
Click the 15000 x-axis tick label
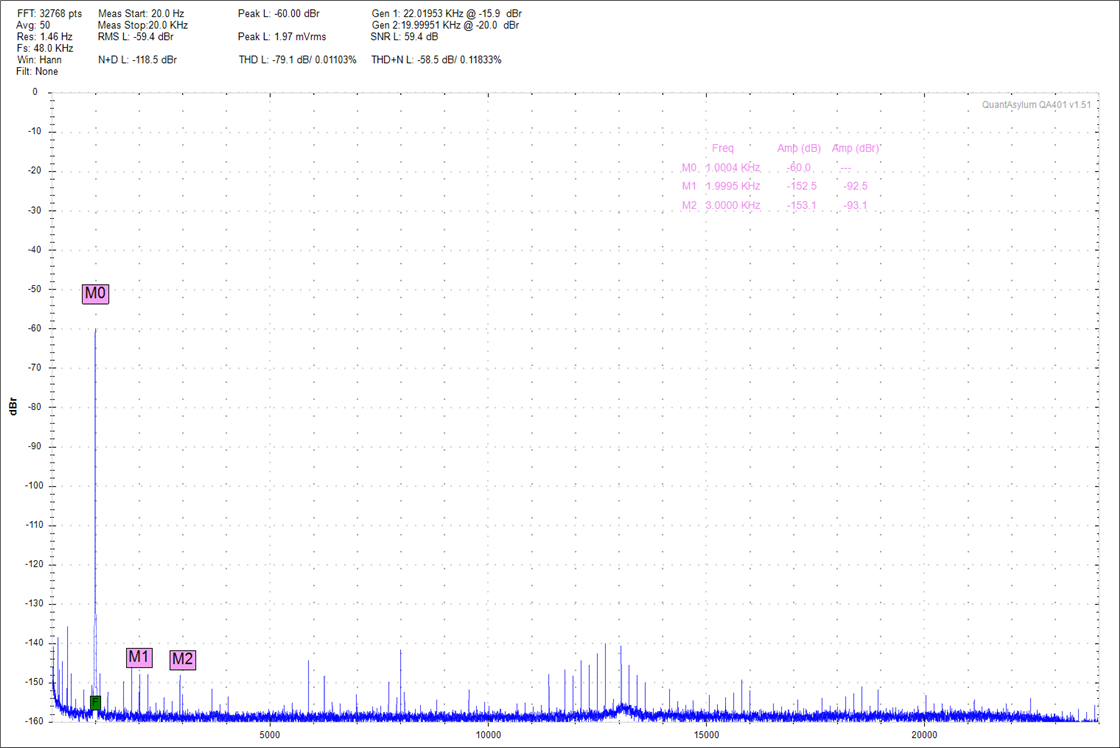(x=706, y=734)
